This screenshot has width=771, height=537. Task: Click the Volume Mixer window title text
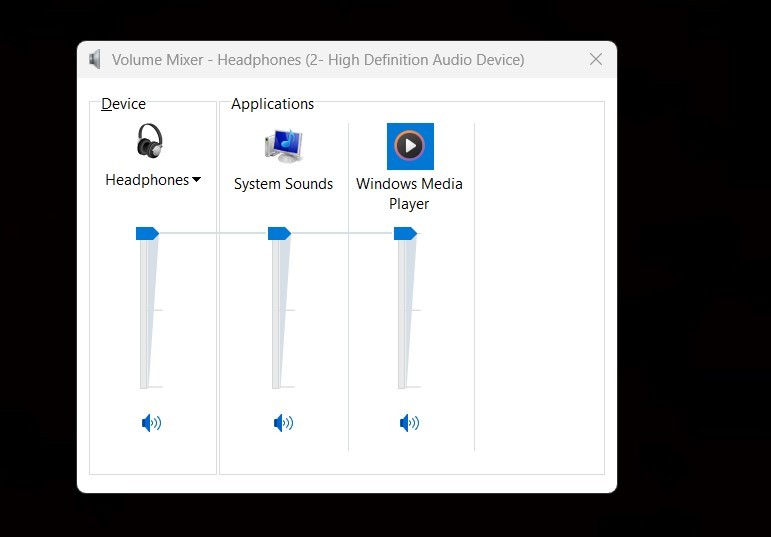[318, 60]
